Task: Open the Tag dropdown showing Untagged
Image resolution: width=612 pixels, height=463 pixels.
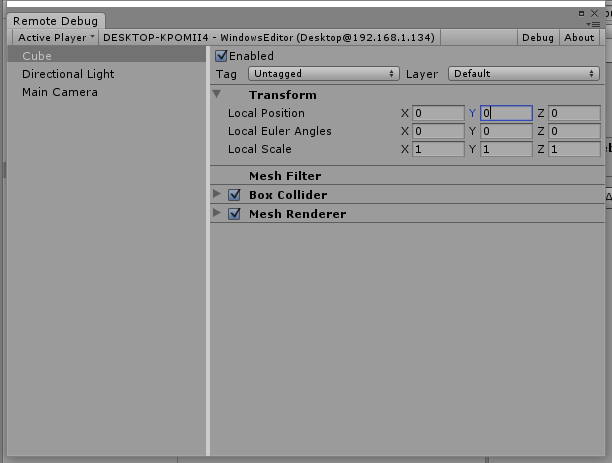Action: point(324,73)
